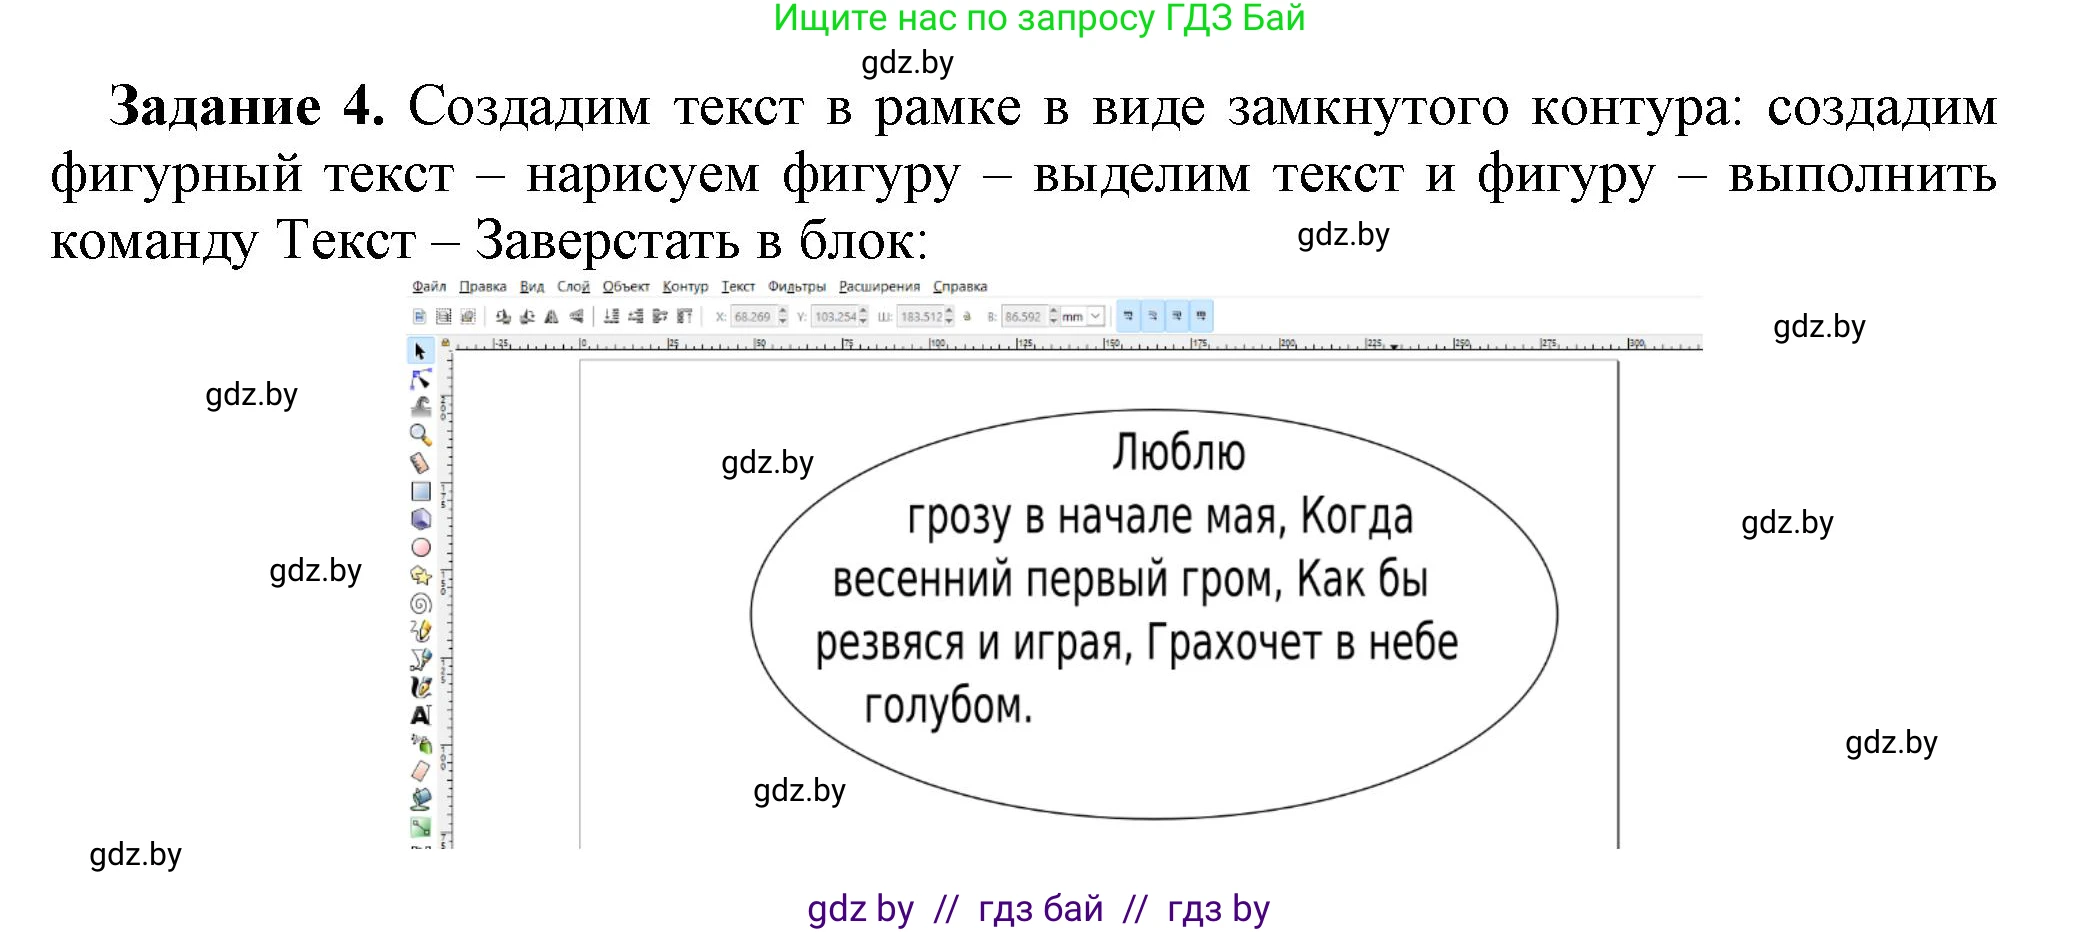
Task: Choose the Calligraphy pen tool
Action: click(420, 688)
